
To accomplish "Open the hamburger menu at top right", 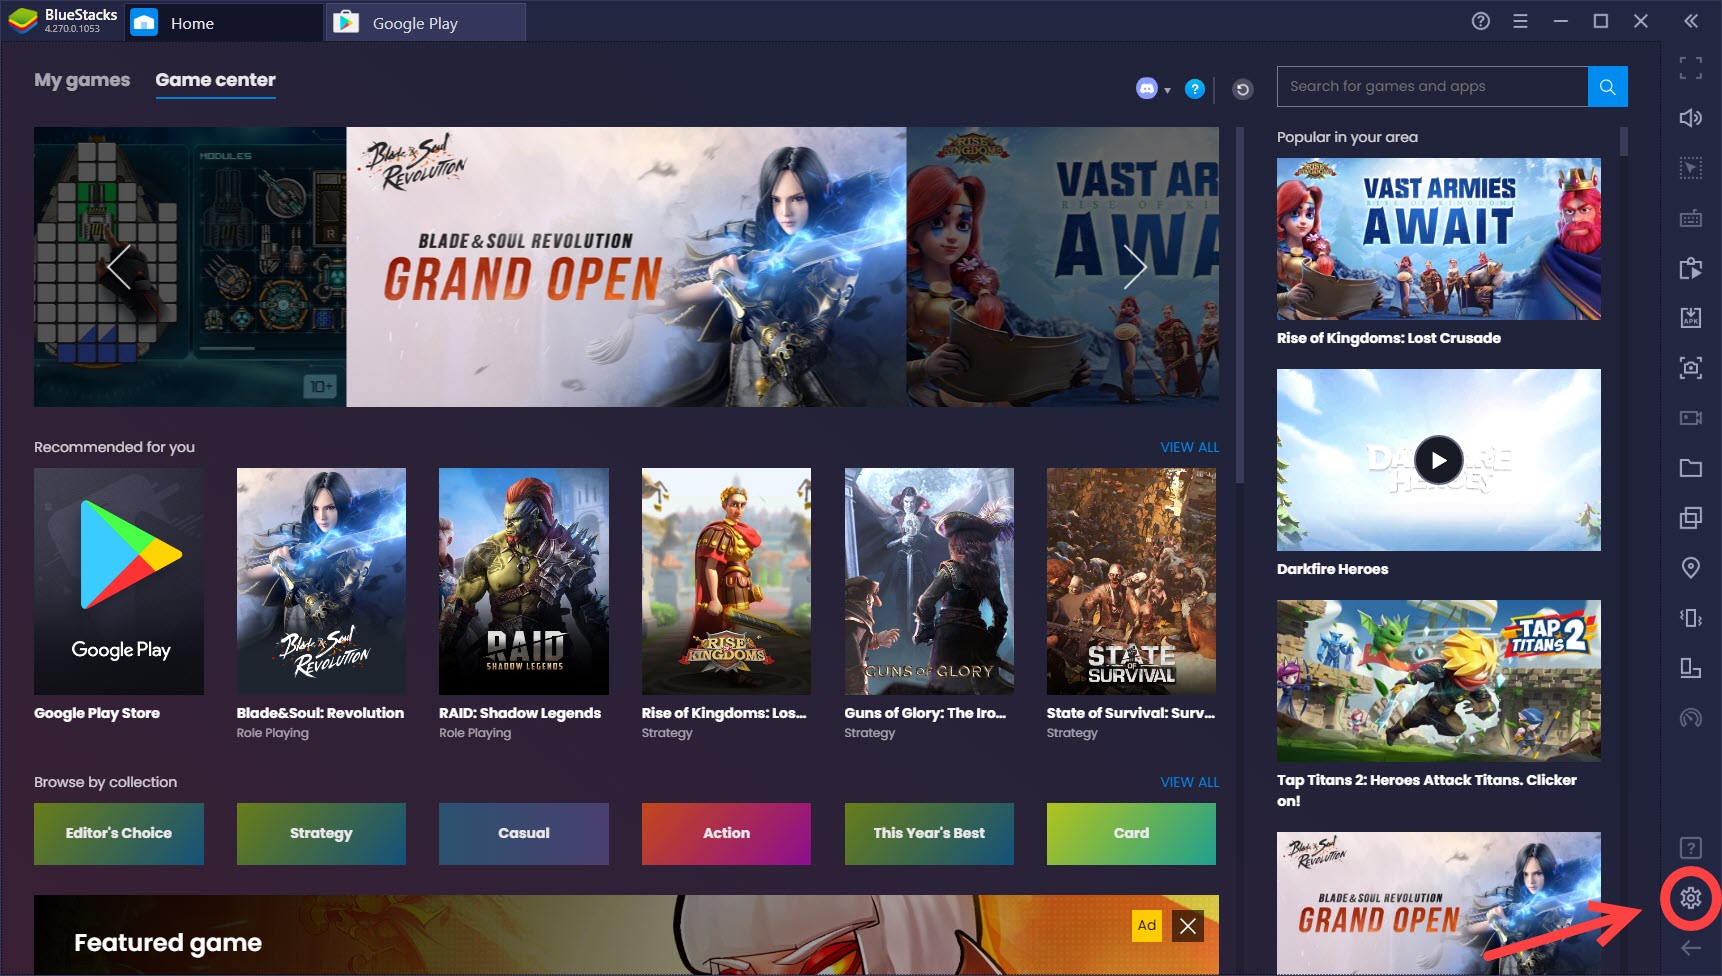I will coord(1519,20).
